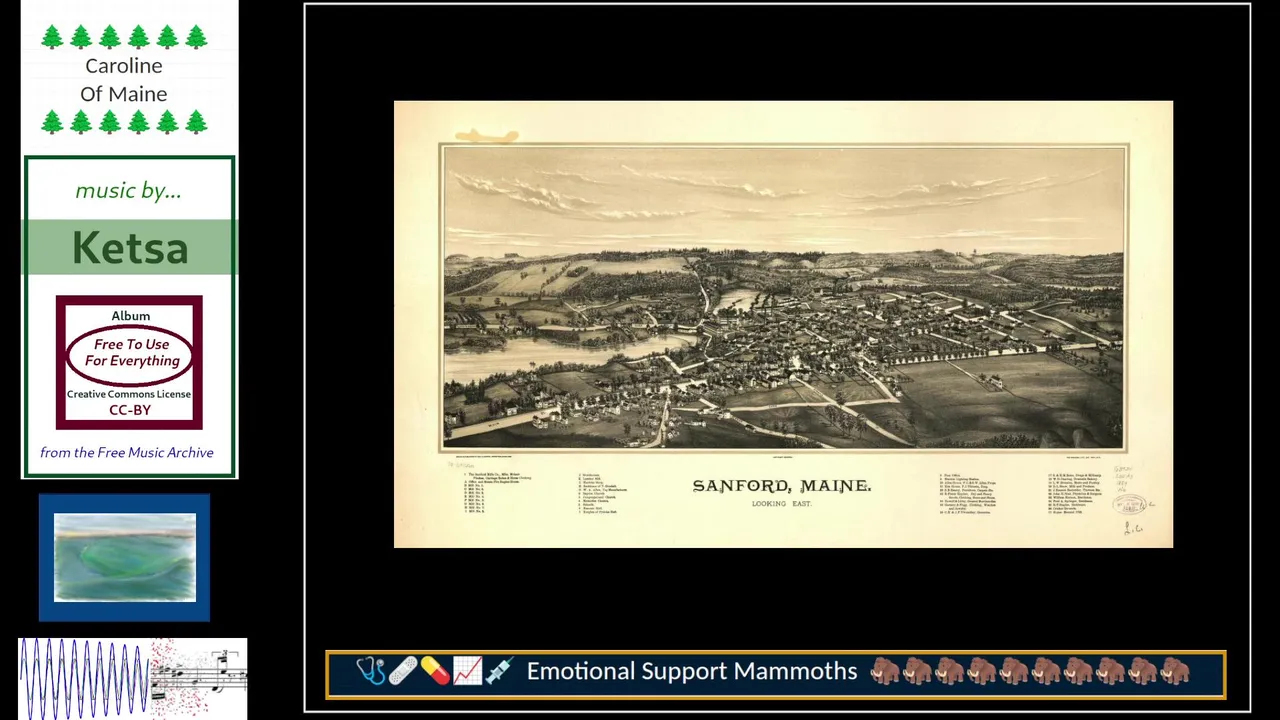Image resolution: width=1280 pixels, height=720 pixels.
Task: Open the 'from the Free Music Archive' link
Action: (x=127, y=453)
